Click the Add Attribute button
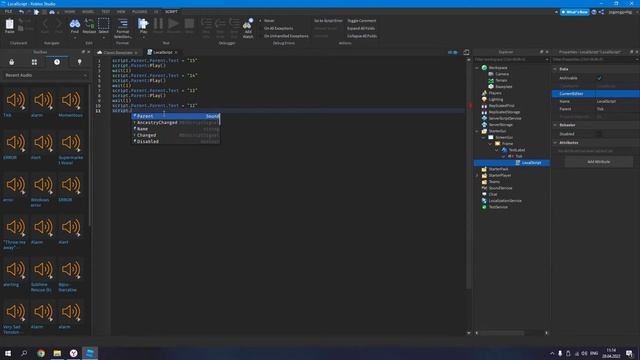Screen dimensions: 640x360 [598, 162]
